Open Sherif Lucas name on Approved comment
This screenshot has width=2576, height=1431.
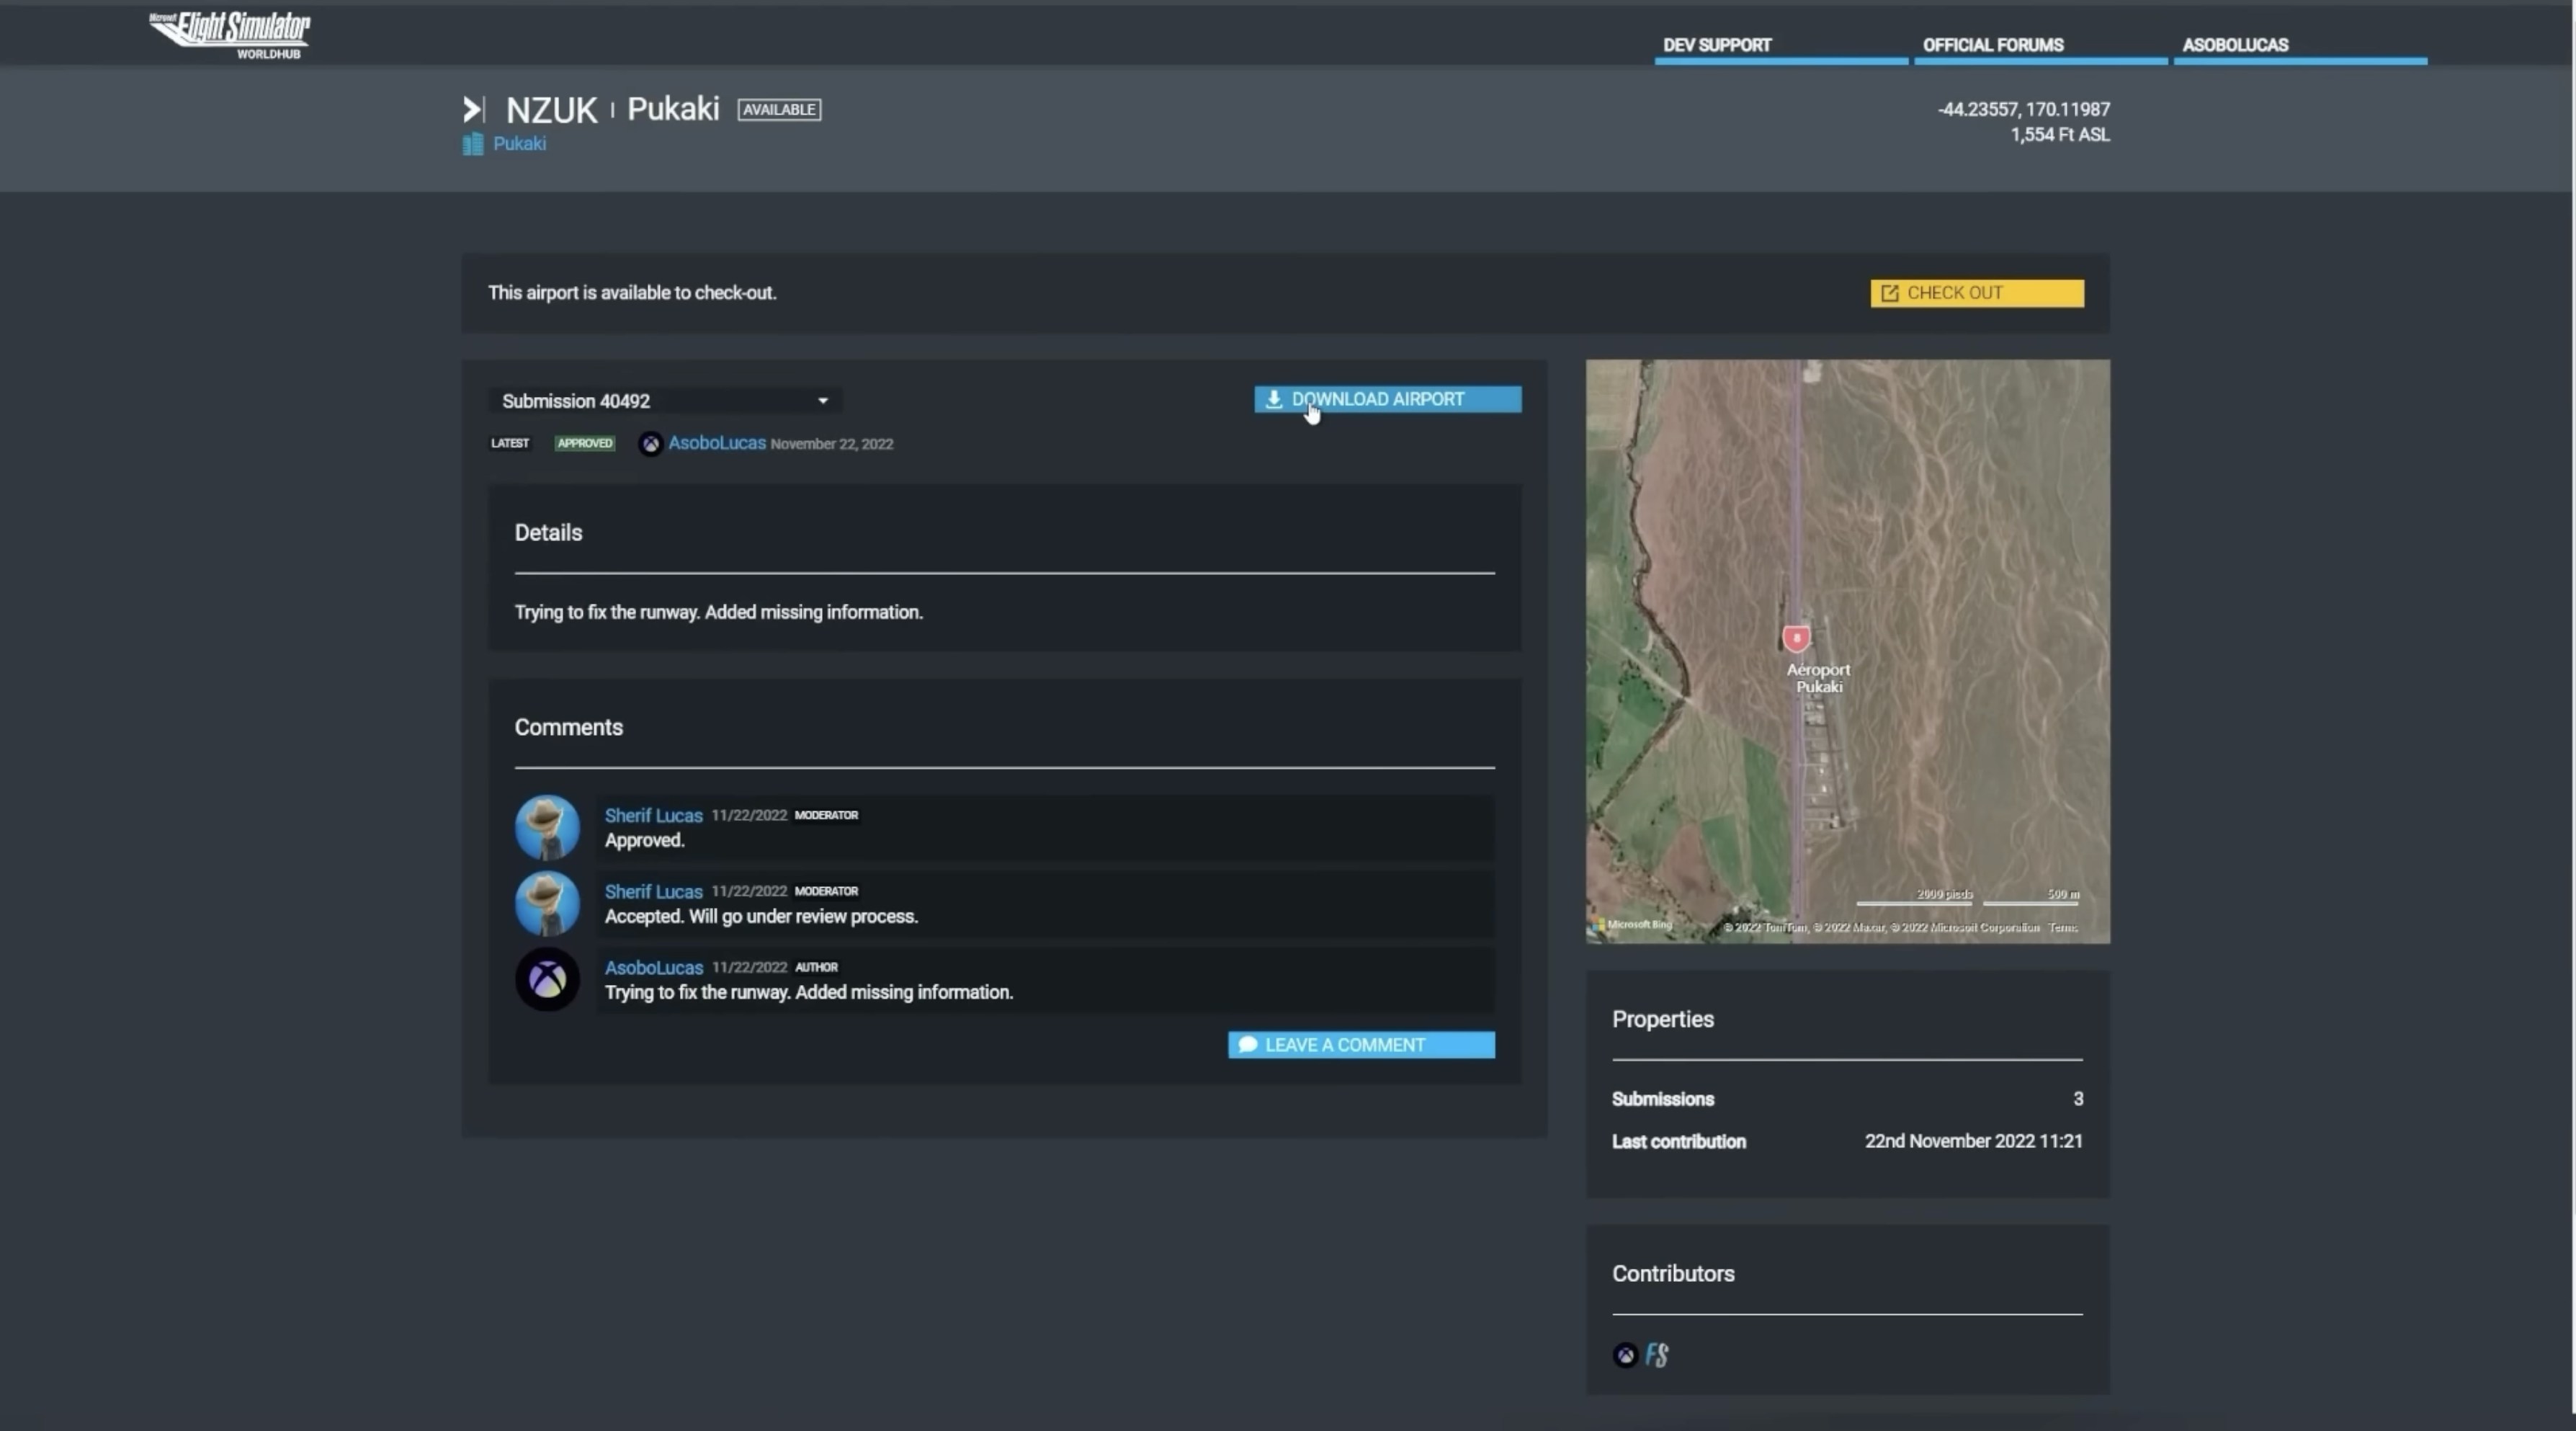pyautogui.click(x=653, y=815)
